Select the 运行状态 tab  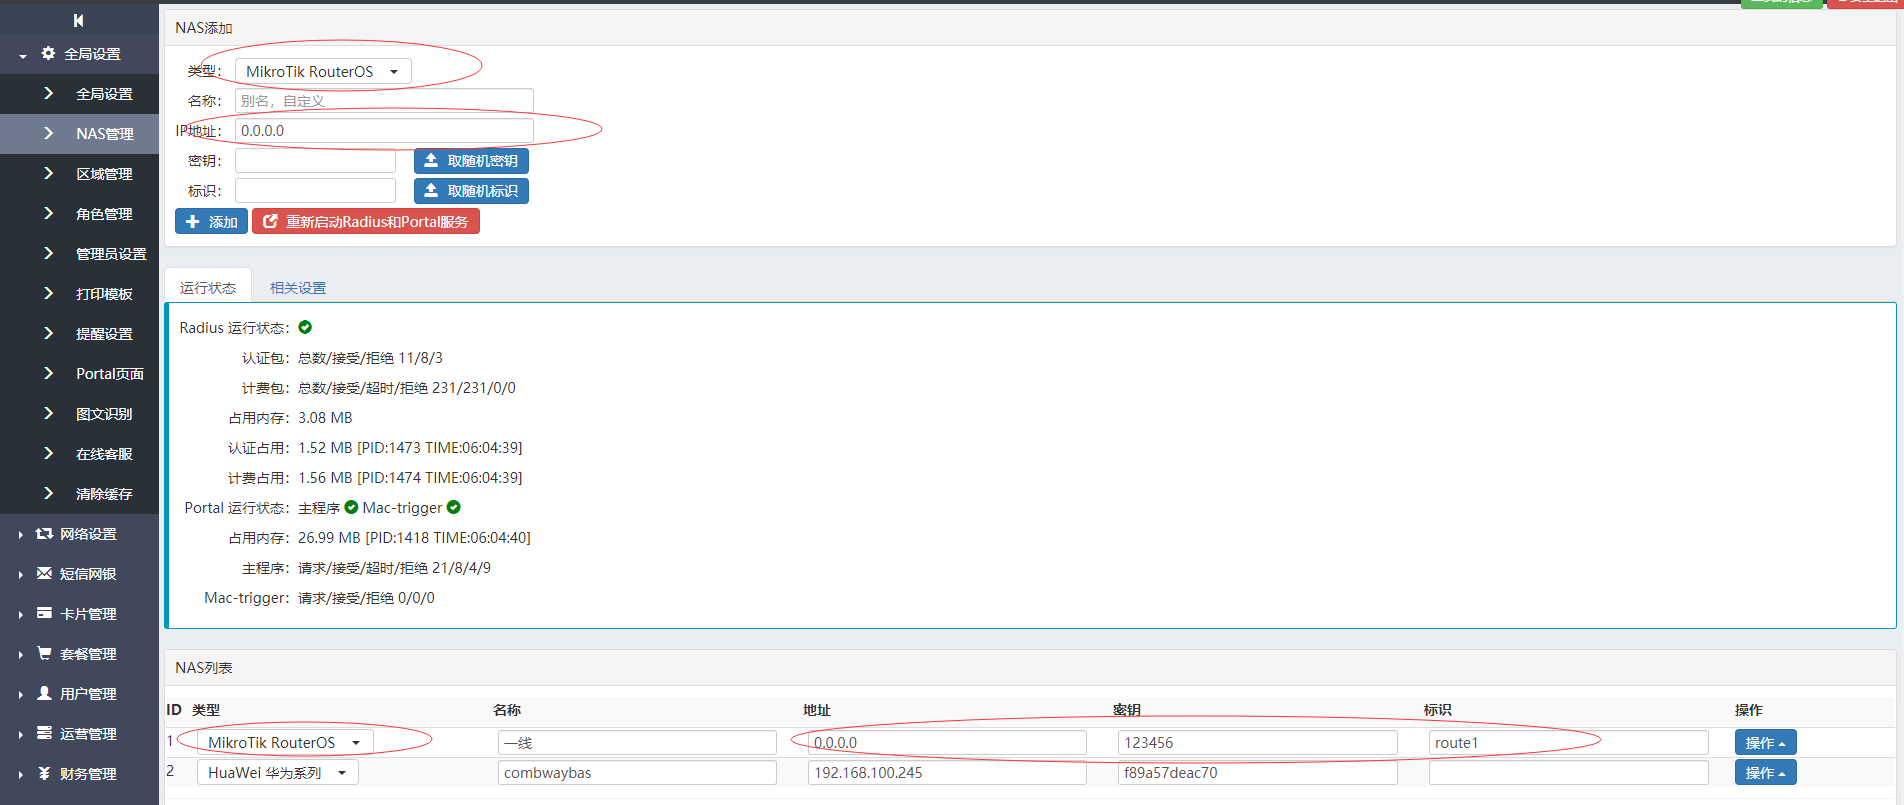pyautogui.click(x=208, y=288)
